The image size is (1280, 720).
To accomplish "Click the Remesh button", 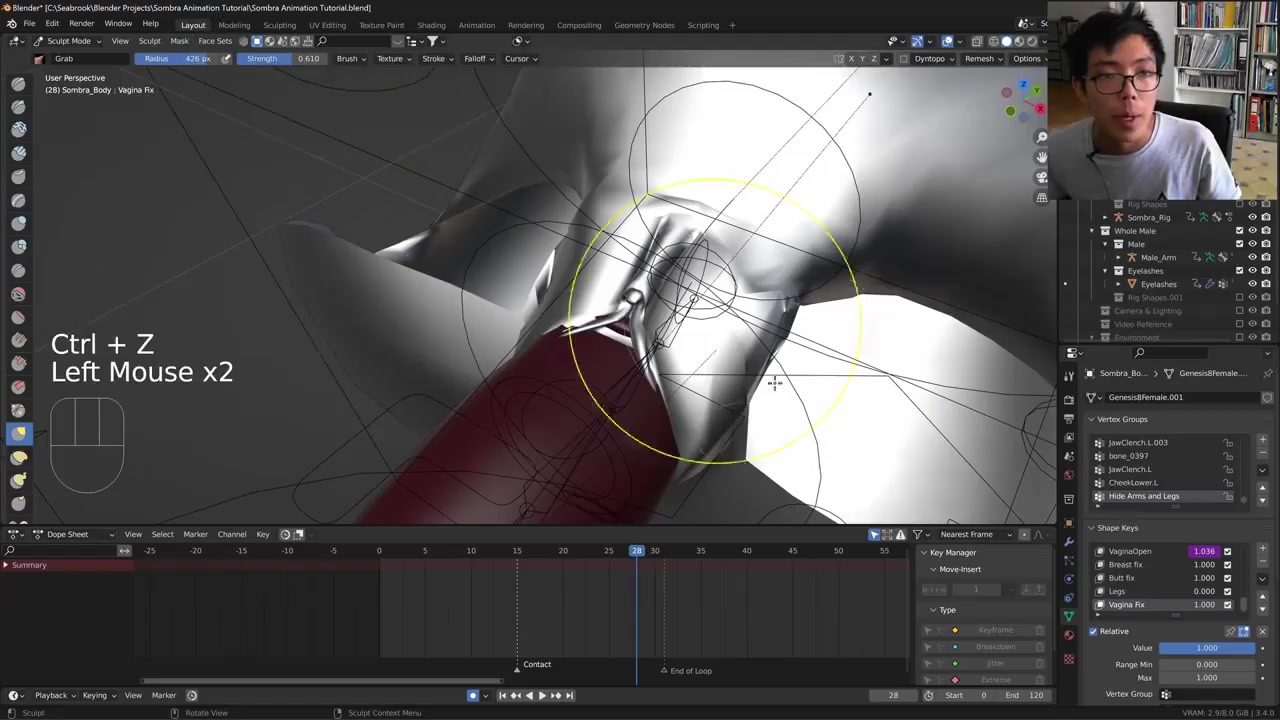I will click(x=982, y=59).
